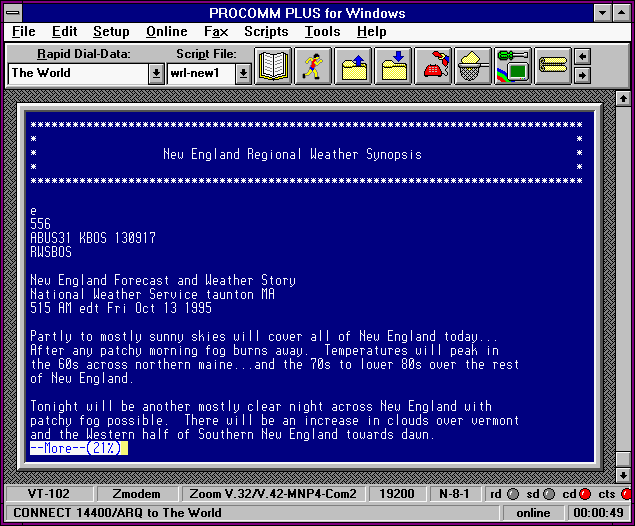Click National Weather Service taunton MA line
Viewport: 635px width, 526px height.
coord(153,294)
